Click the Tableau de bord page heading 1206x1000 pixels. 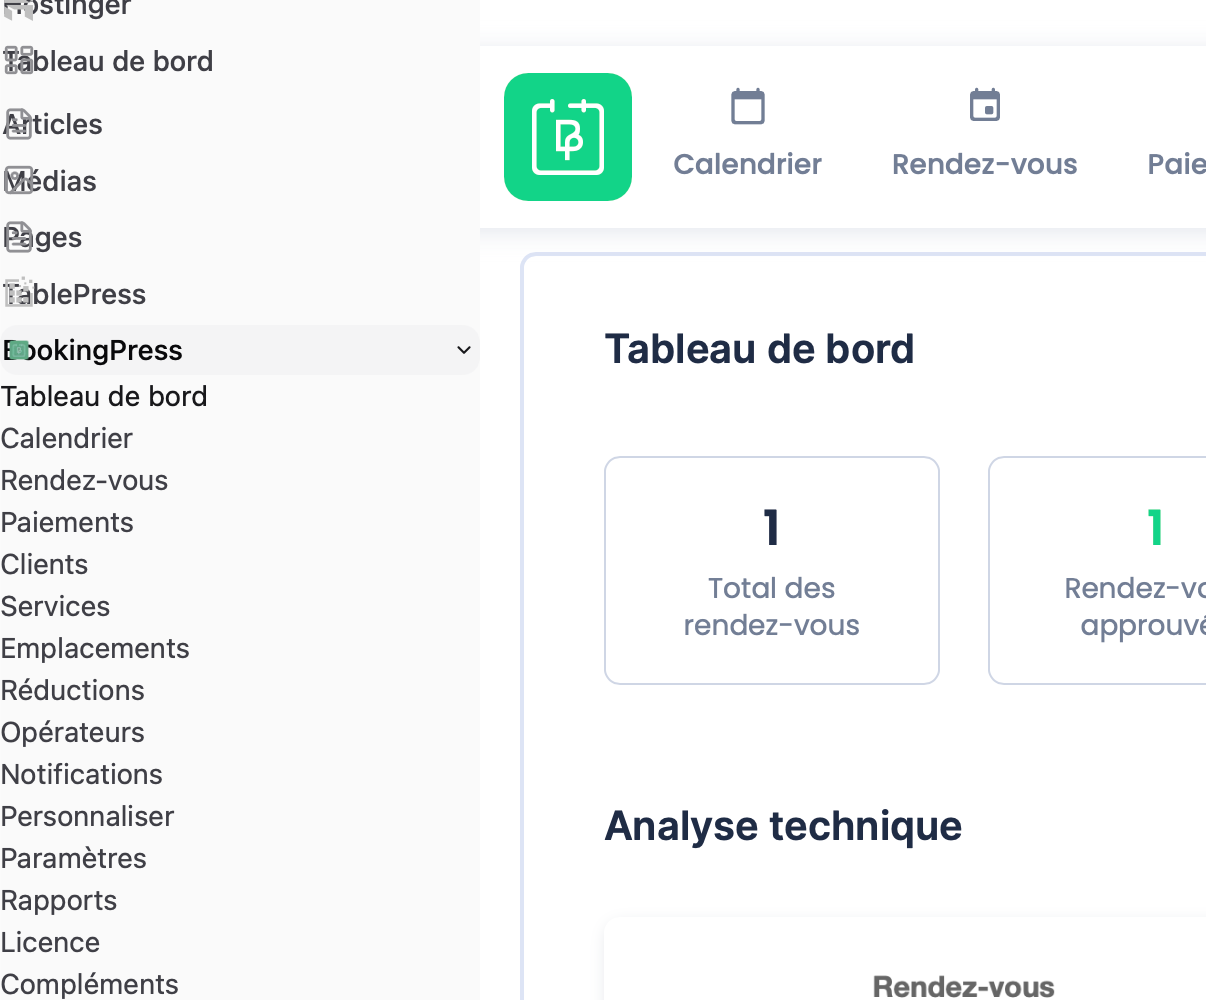pyautogui.click(x=759, y=349)
